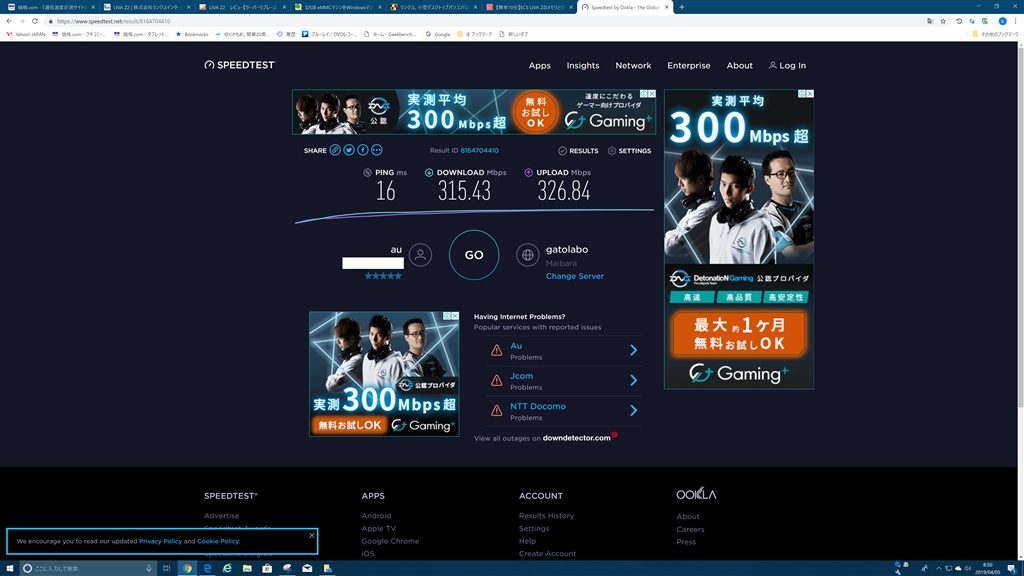1024x576 pixels.
Task: Go back to the previous page
Action: [9, 21]
